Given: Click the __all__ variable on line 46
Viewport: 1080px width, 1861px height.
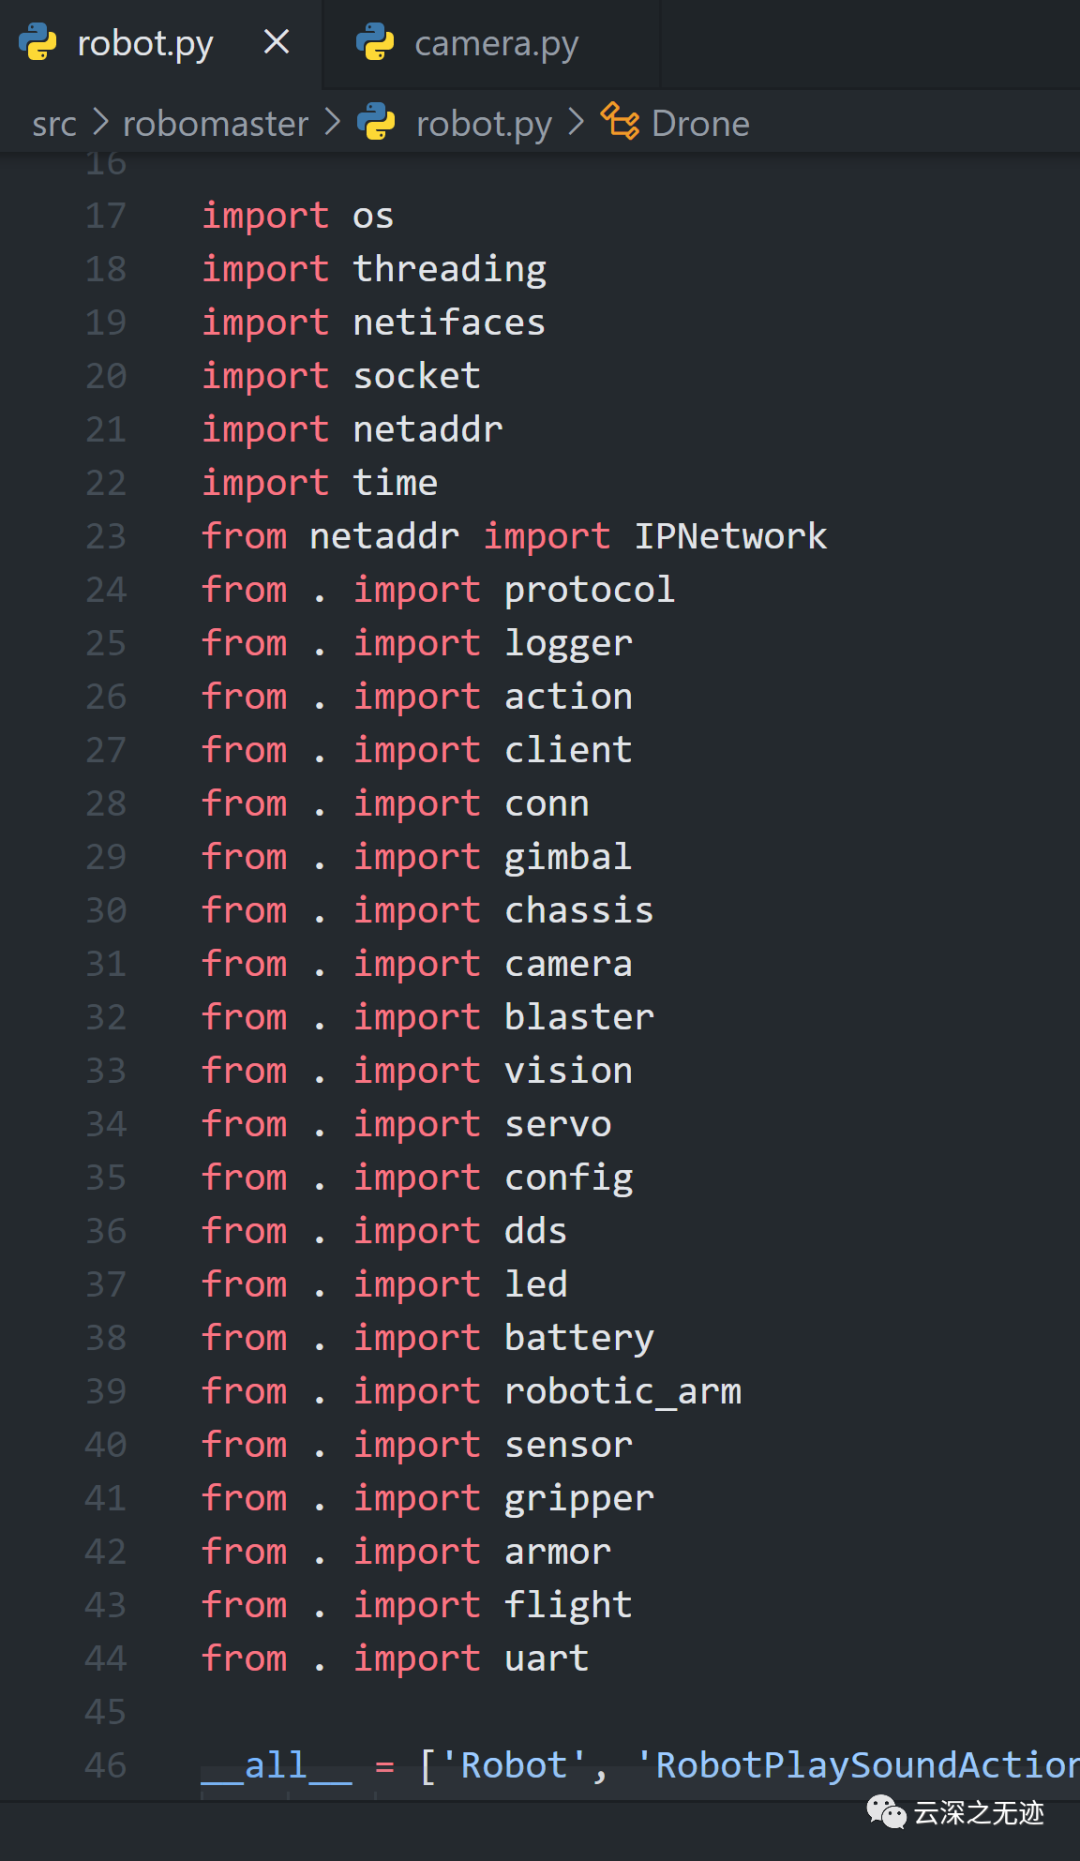Looking at the screenshot, I should point(276,1765).
